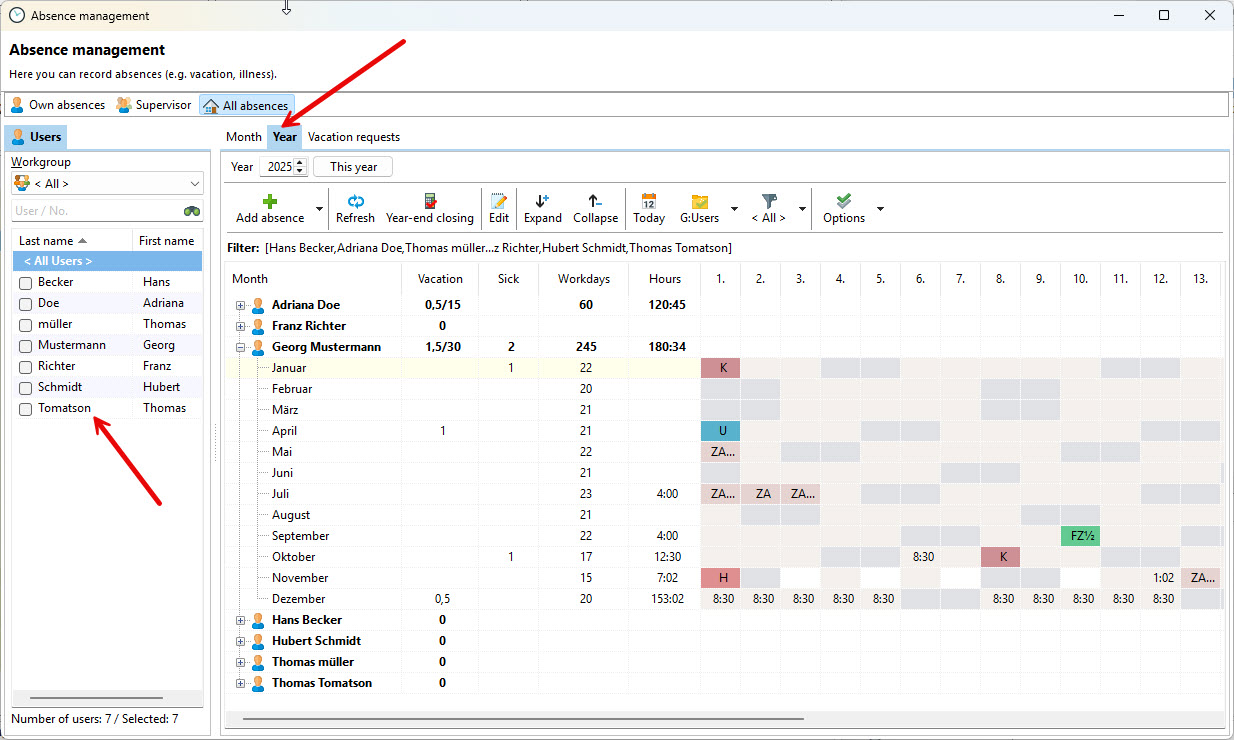Collapse all rows with Collapse icon
This screenshot has height=740, width=1234.
point(595,201)
